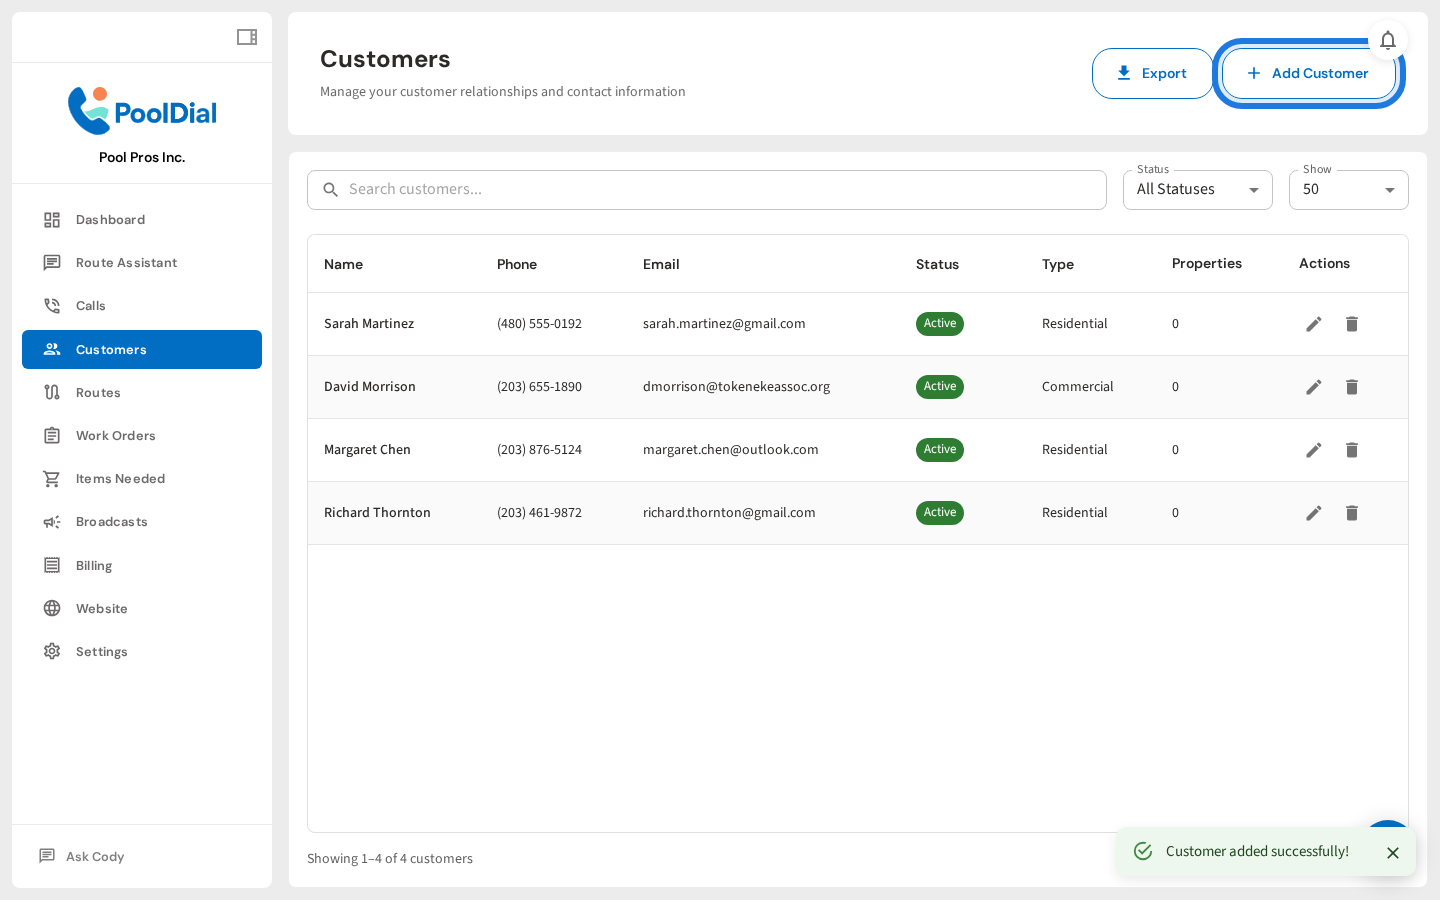This screenshot has width=1440, height=900.
Task: Open the Route Assistant page
Action: tap(126, 263)
